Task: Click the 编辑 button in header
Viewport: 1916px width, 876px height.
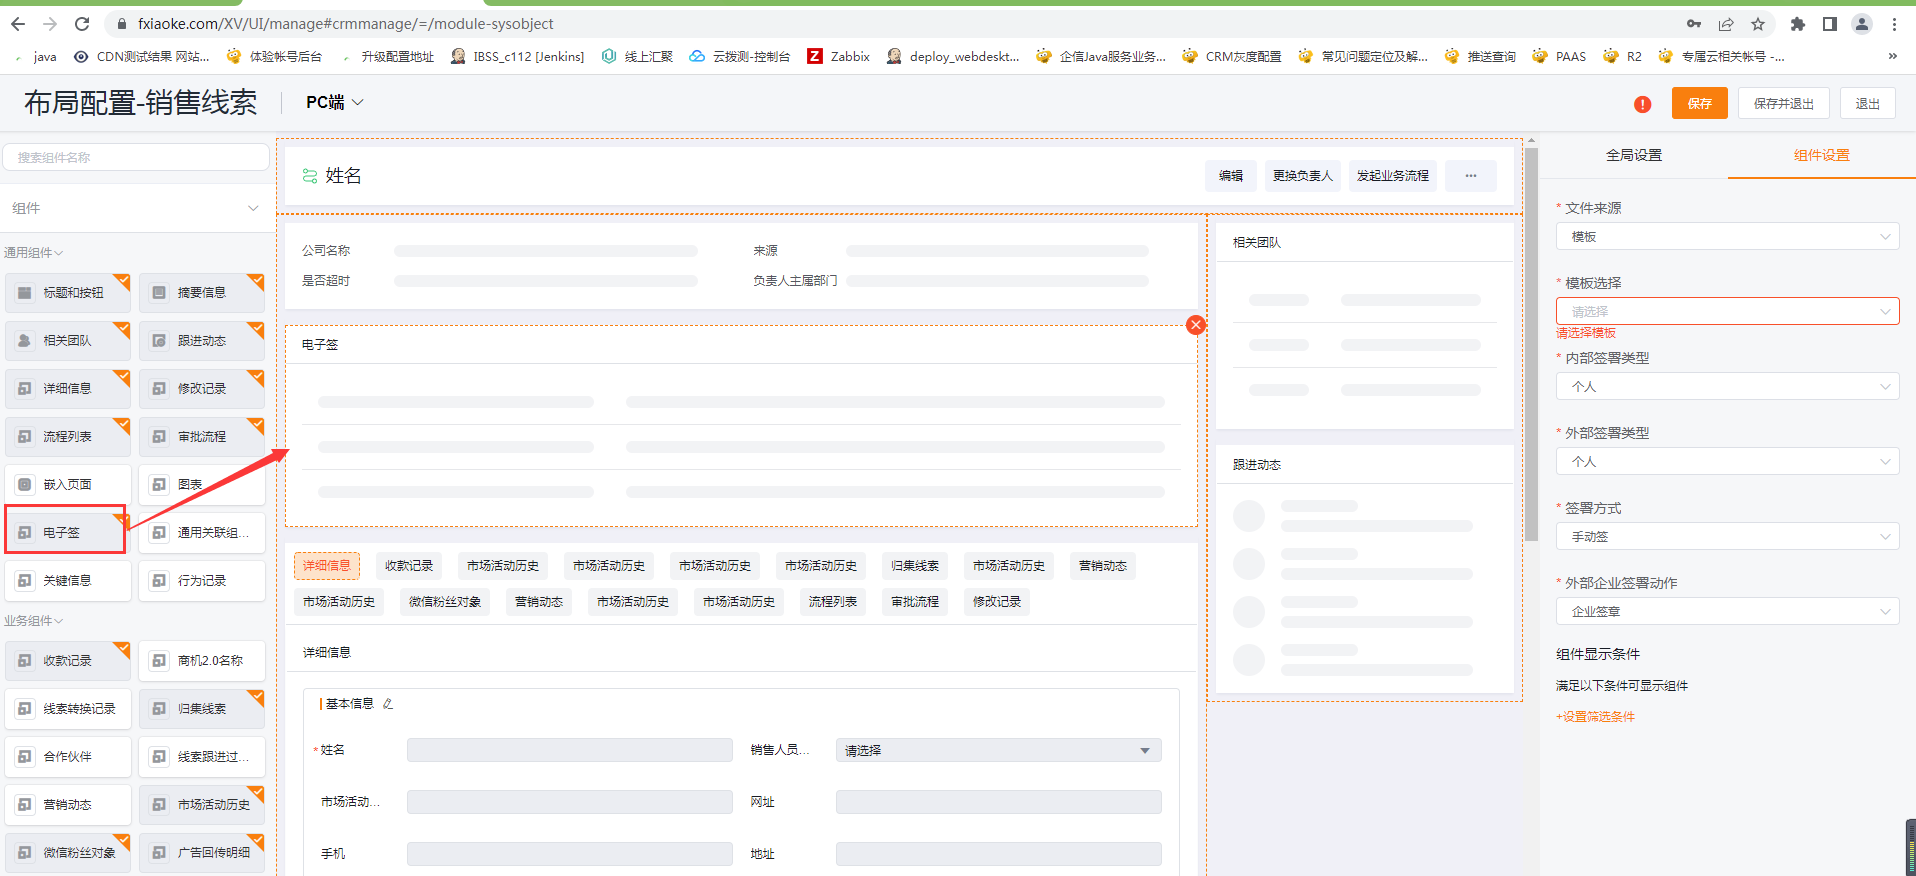Action: [1231, 176]
